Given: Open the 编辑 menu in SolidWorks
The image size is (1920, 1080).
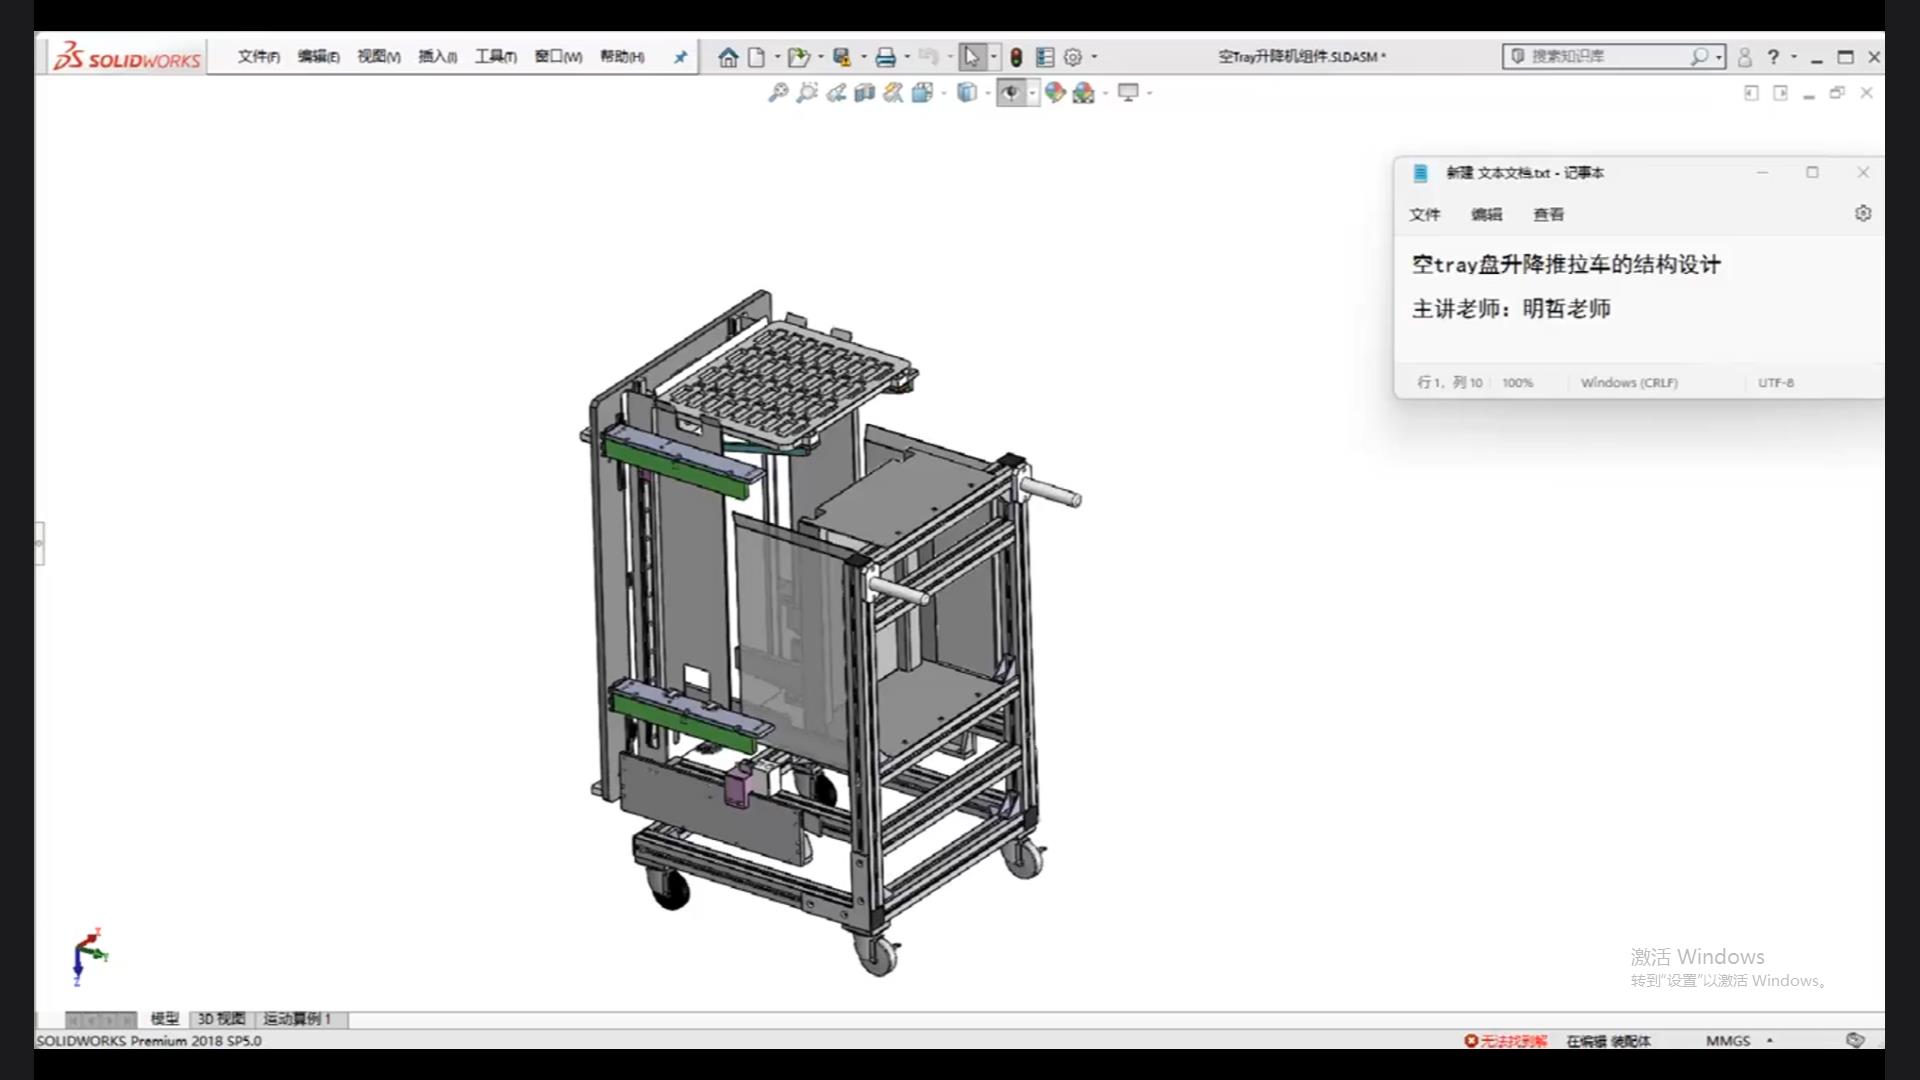Looking at the screenshot, I should 318,57.
